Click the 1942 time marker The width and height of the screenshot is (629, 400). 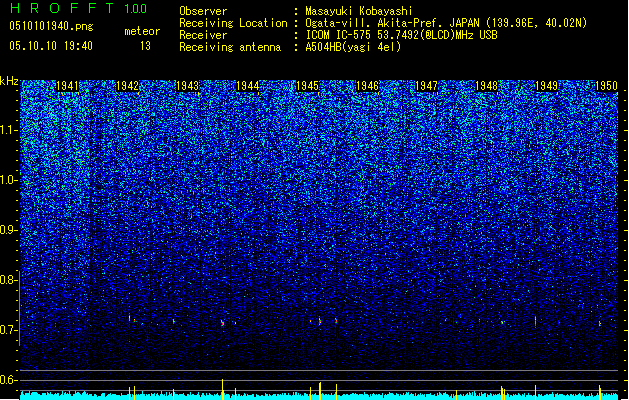(x=127, y=86)
